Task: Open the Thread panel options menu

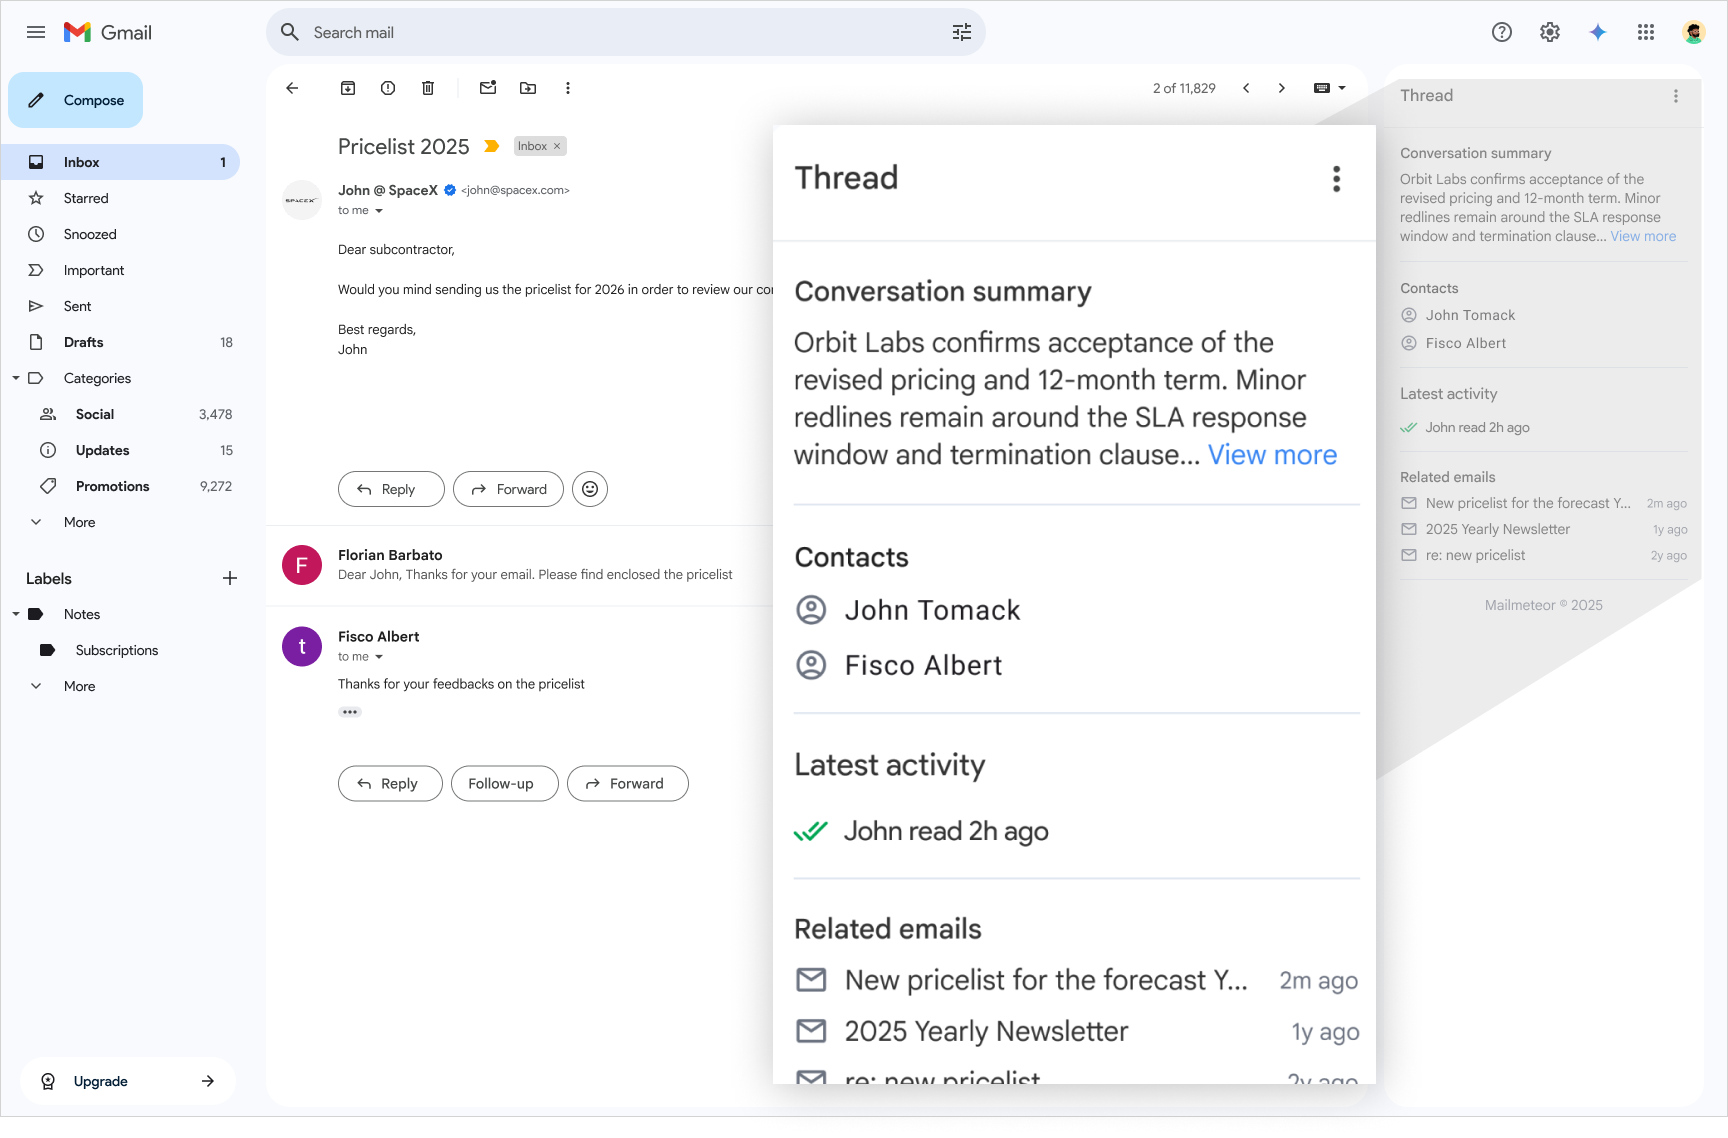Action: click(x=1336, y=178)
